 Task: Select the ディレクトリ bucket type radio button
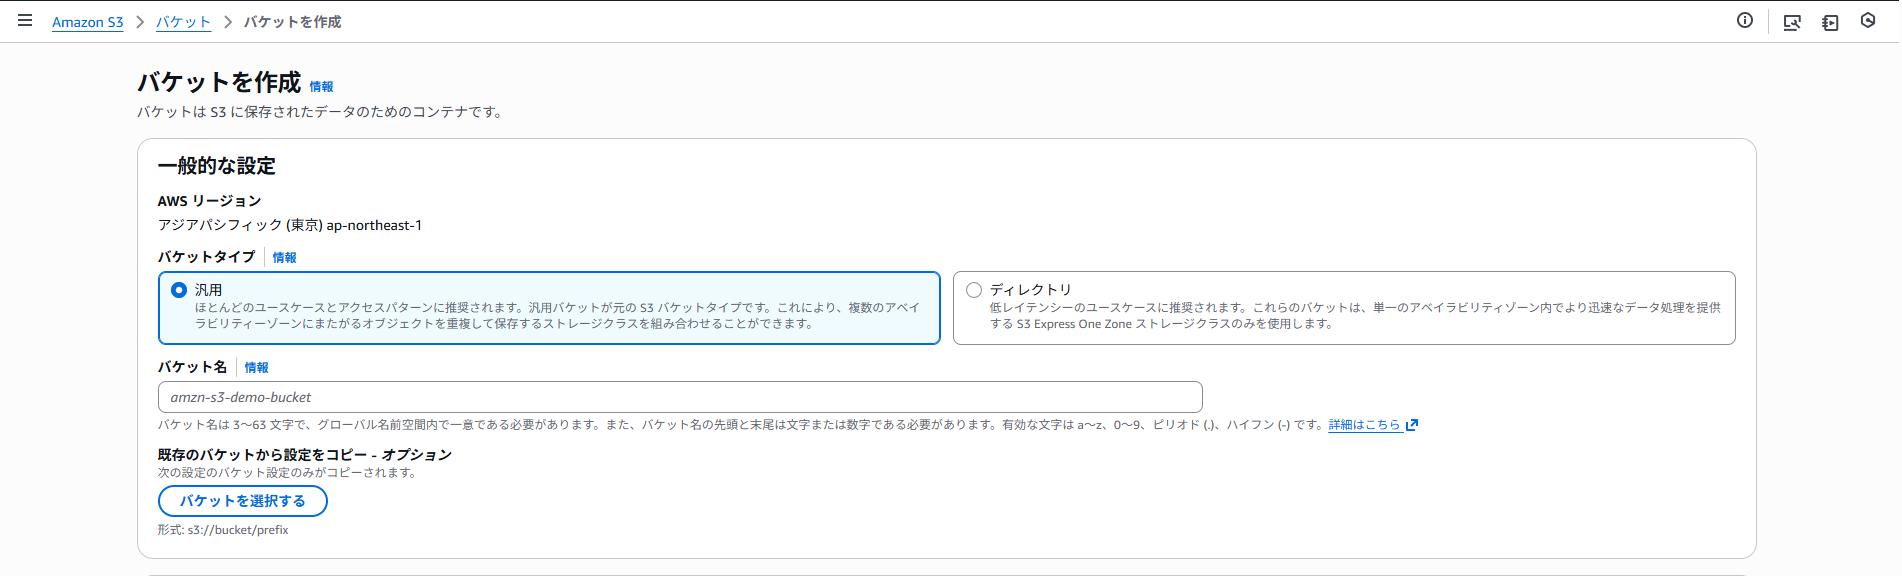pos(974,290)
